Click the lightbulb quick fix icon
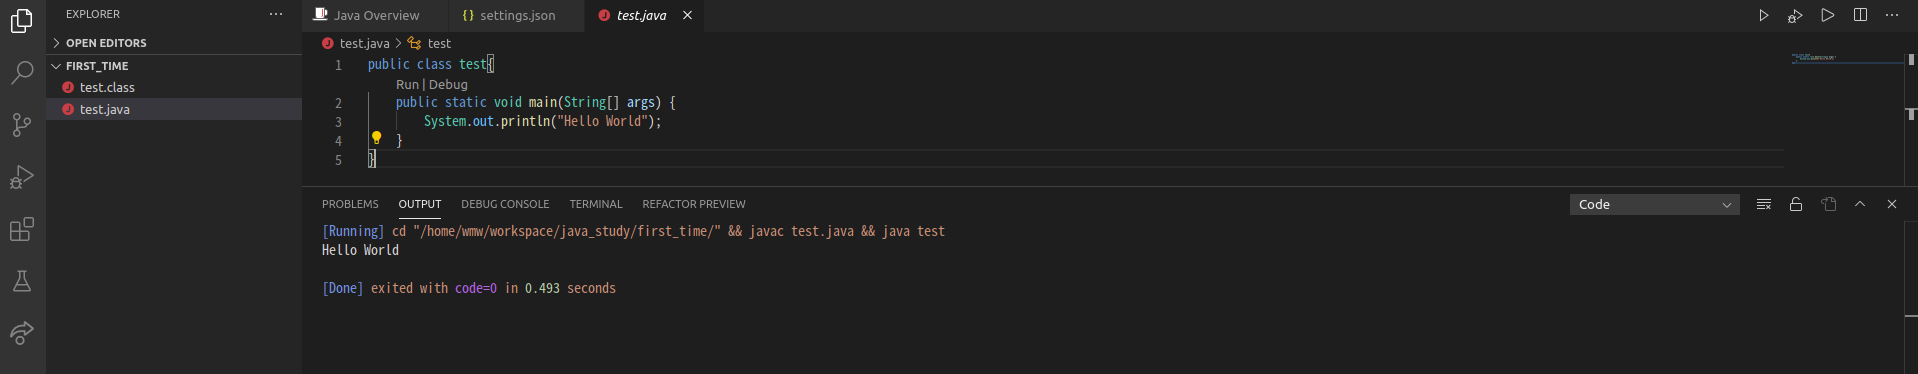This screenshot has width=1918, height=374. point(377,138)
